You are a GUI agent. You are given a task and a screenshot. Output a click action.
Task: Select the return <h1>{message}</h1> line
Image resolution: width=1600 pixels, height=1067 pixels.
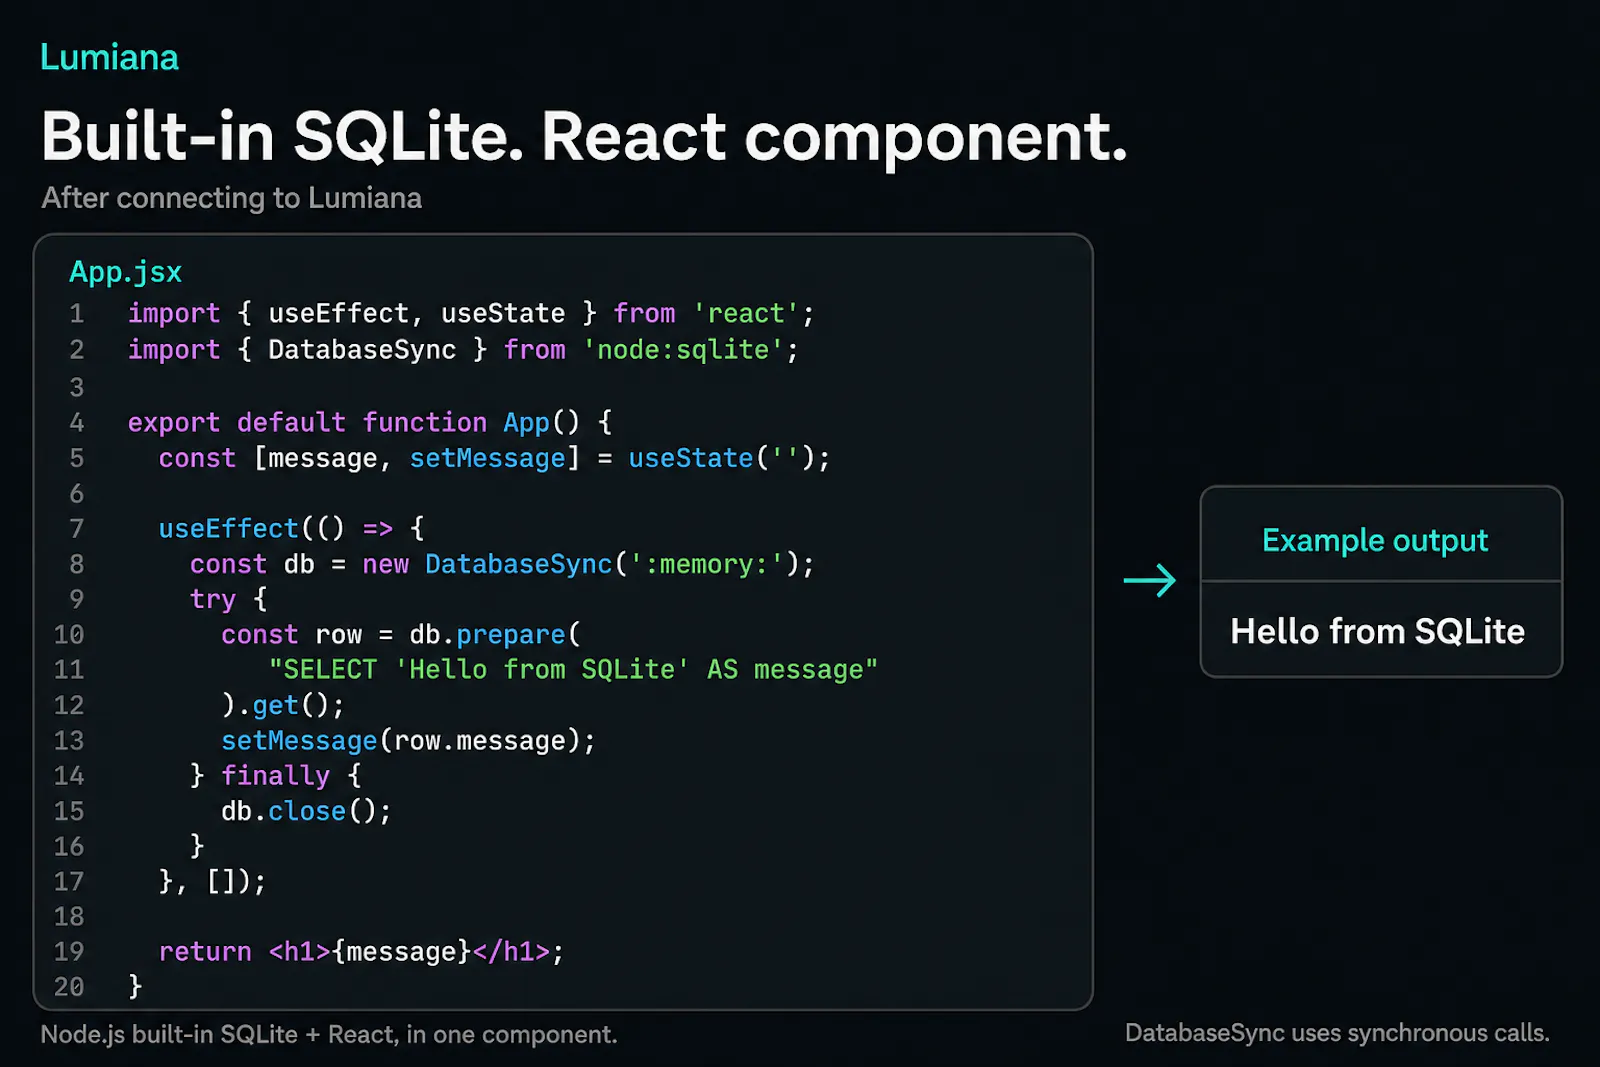click(x=361, y=952)
